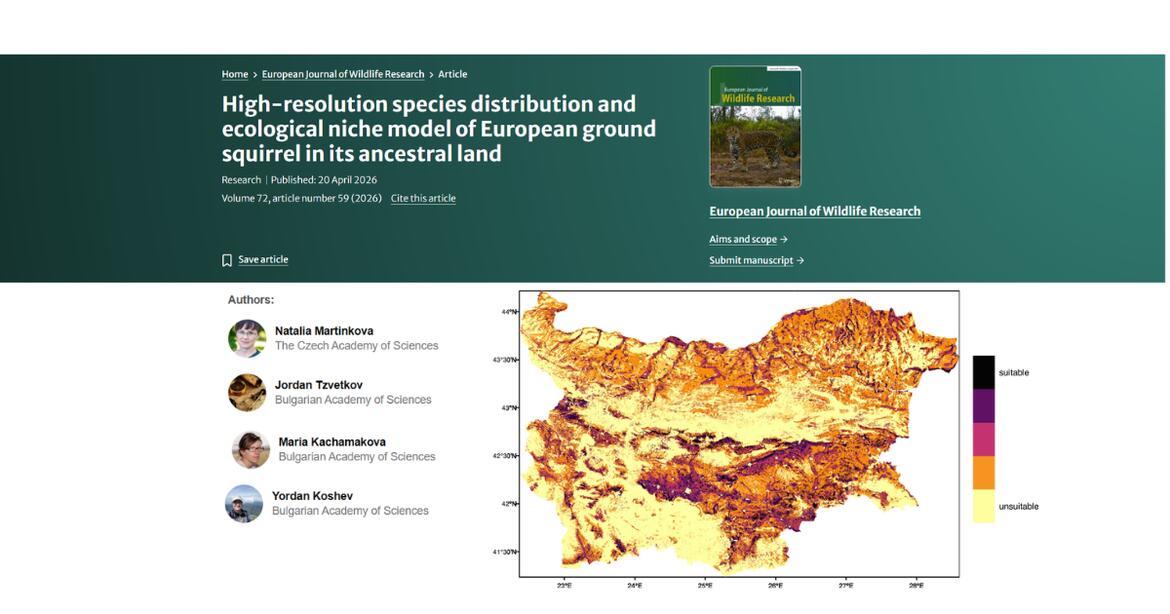
Task: Click the Authors: heading
Action: pos(251,300)
